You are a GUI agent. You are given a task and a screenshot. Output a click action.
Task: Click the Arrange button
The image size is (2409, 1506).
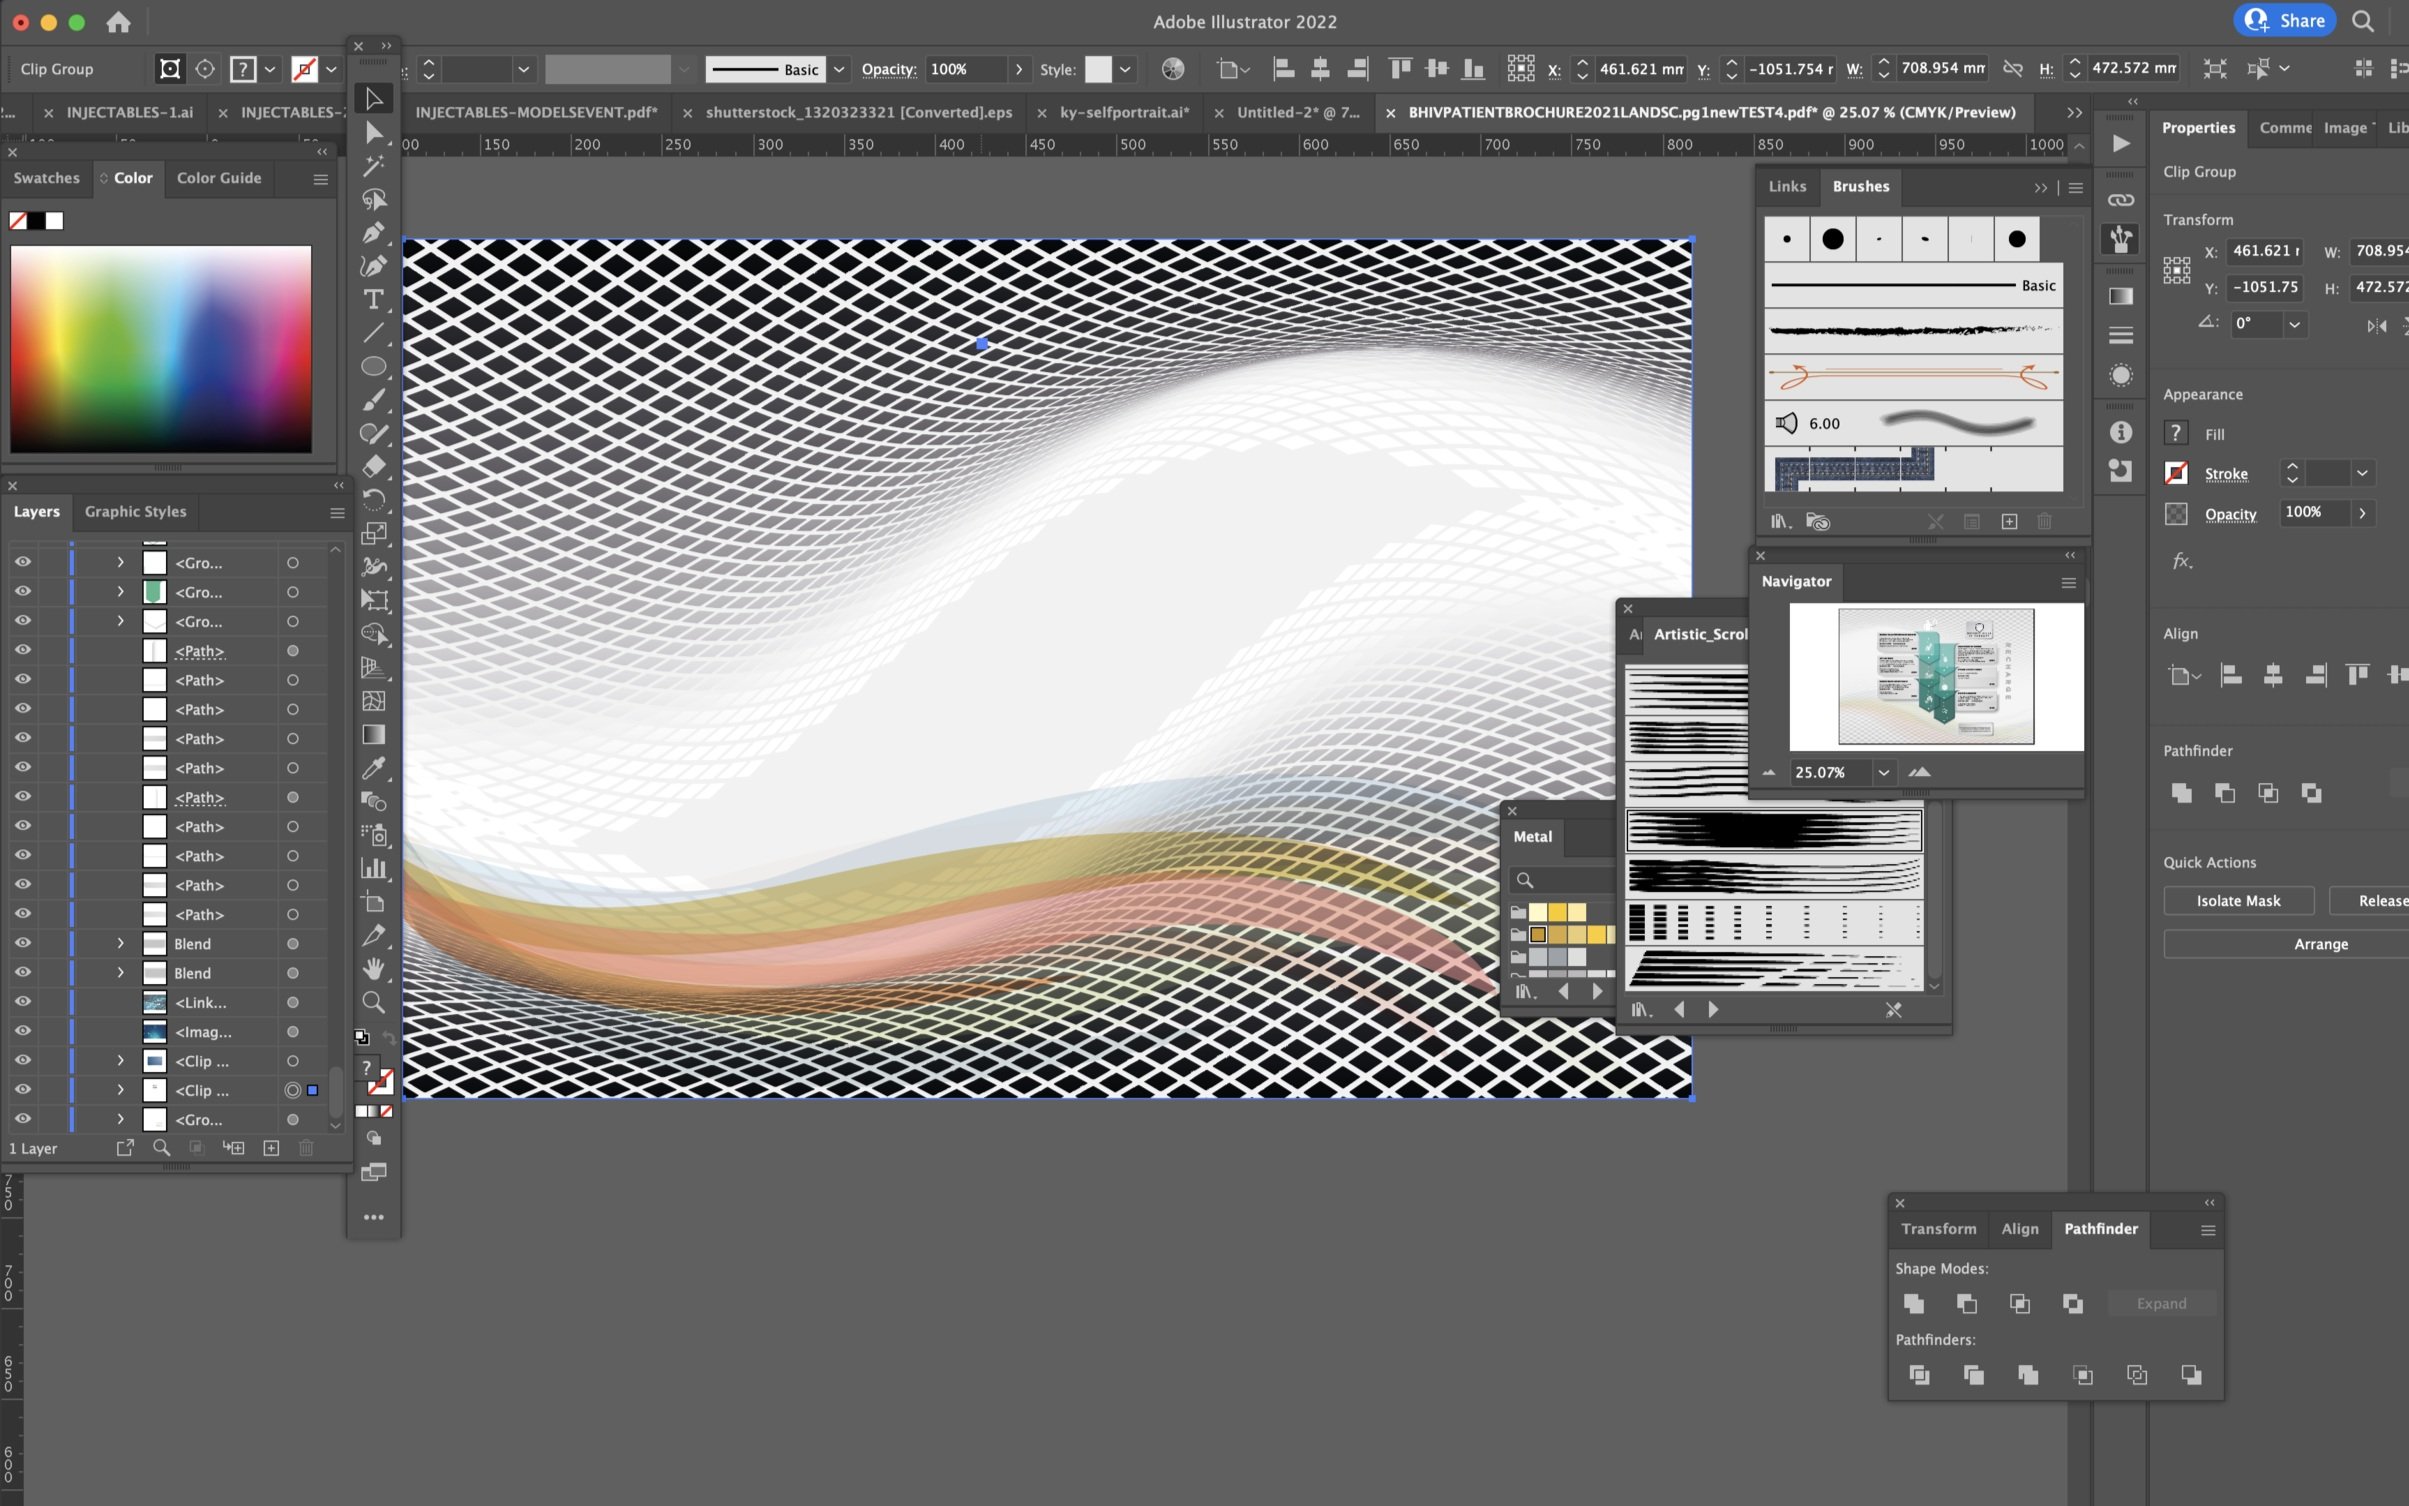[x=2320, y=944]
